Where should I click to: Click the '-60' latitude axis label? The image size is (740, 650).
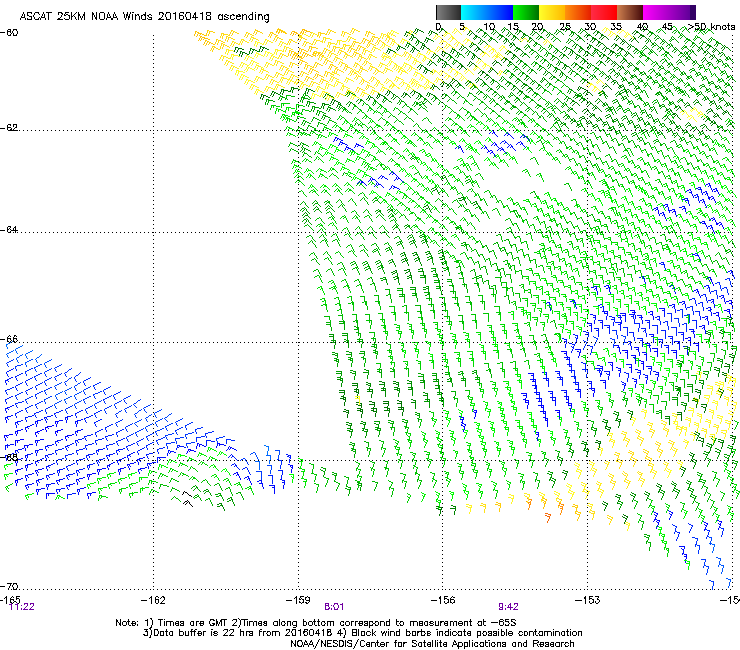[x=9, y=33]
